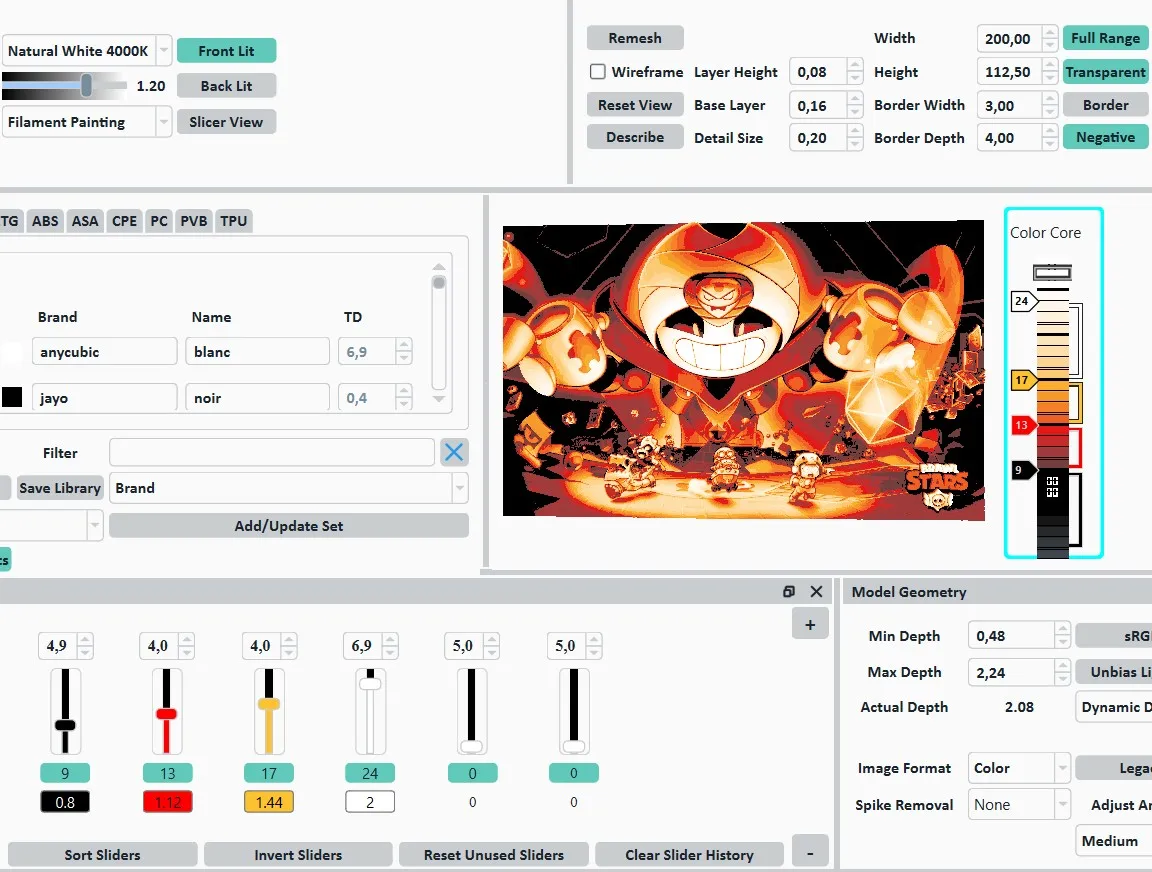The width and height of the screenshot is (1152, 872).
Task: Click the Slicer View button
Action: [x=226, y=122]
